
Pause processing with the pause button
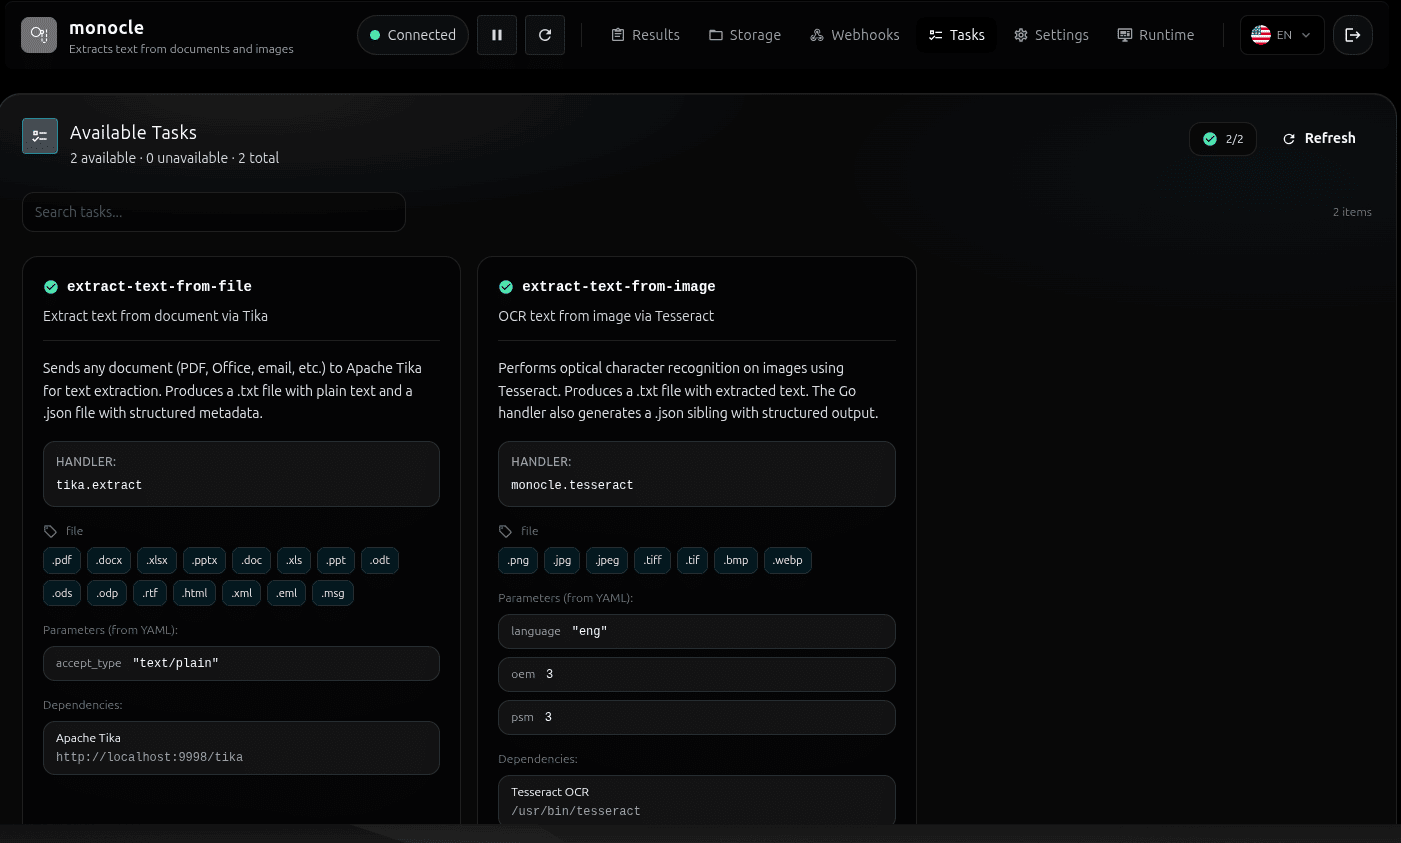coord(497,35)
